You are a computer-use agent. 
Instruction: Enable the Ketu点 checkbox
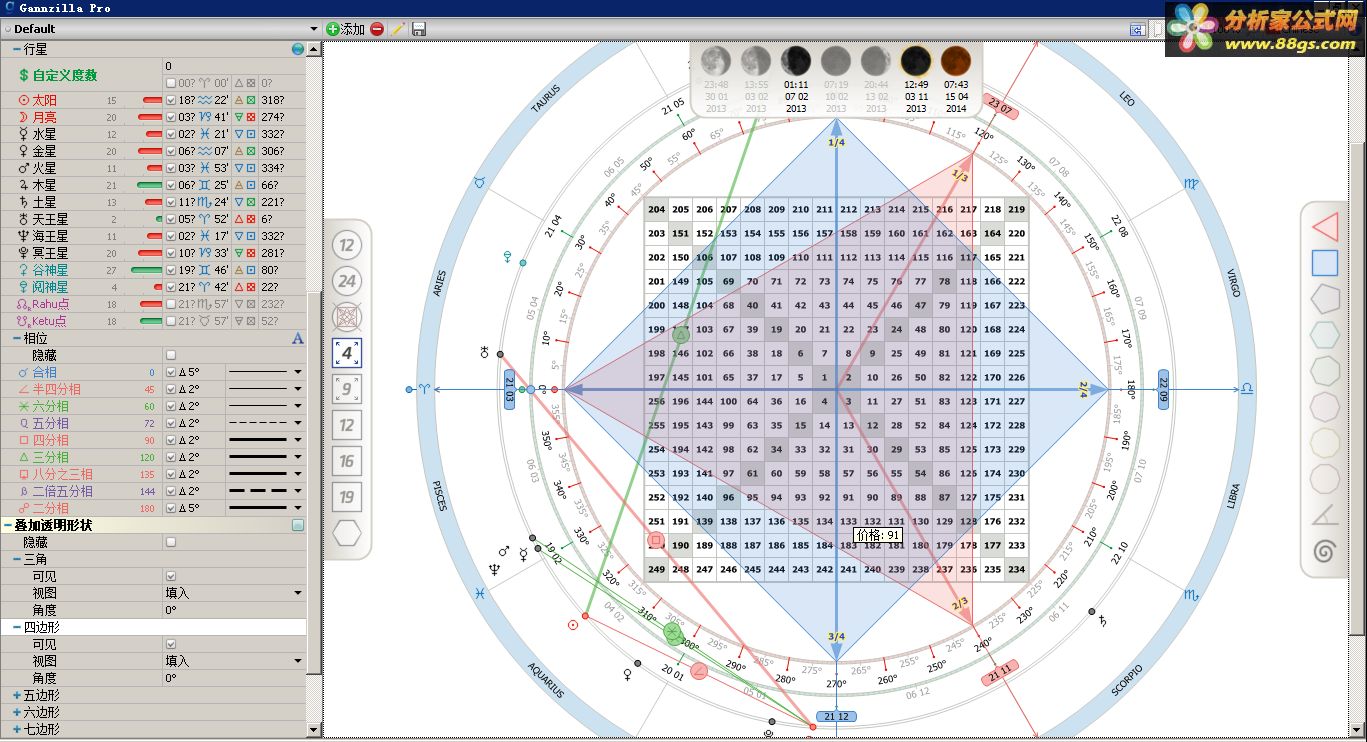pos(171,321)
